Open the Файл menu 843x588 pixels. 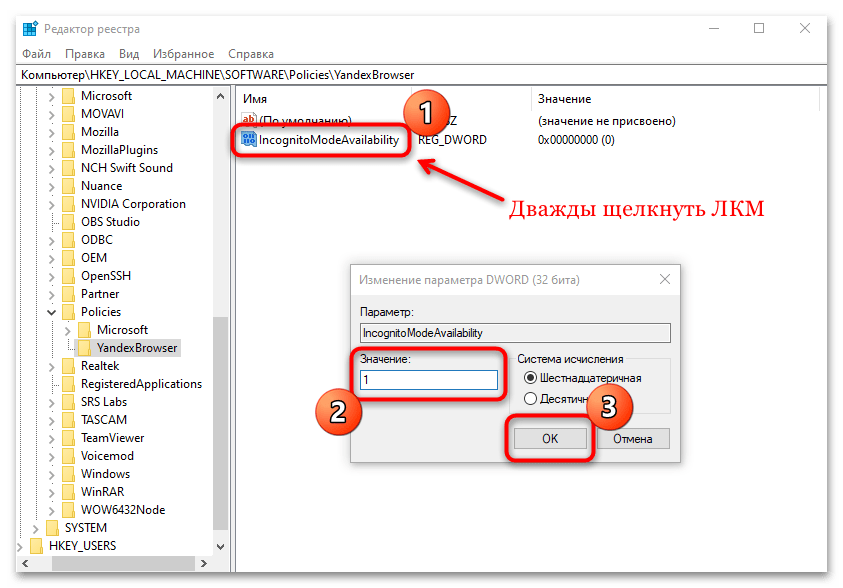tap(37, 54)
